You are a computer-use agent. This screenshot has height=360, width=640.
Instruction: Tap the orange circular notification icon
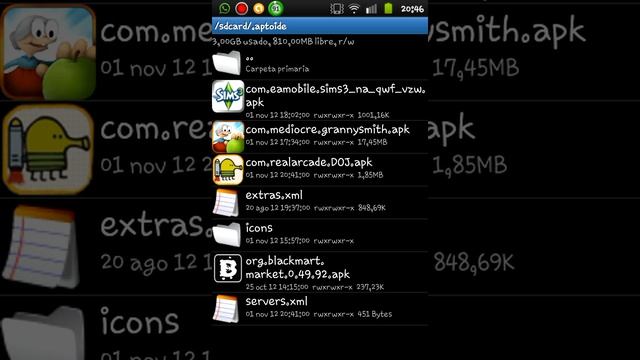coord(258,8)
